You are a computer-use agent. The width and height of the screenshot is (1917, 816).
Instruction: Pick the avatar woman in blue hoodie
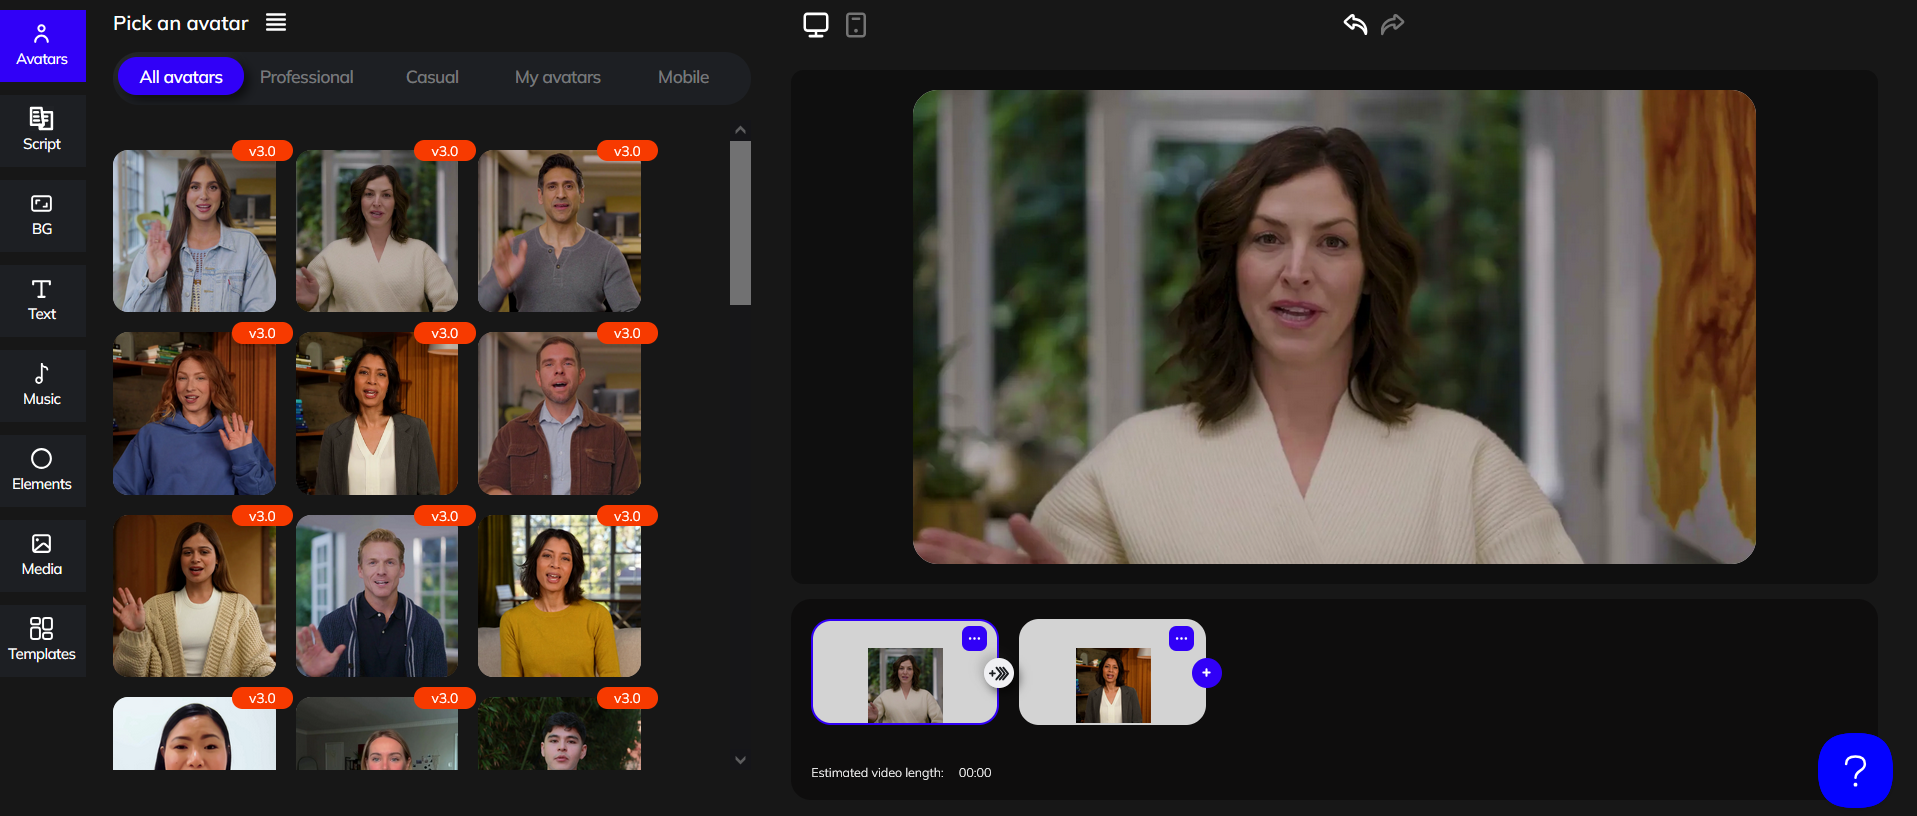(194, 414)
